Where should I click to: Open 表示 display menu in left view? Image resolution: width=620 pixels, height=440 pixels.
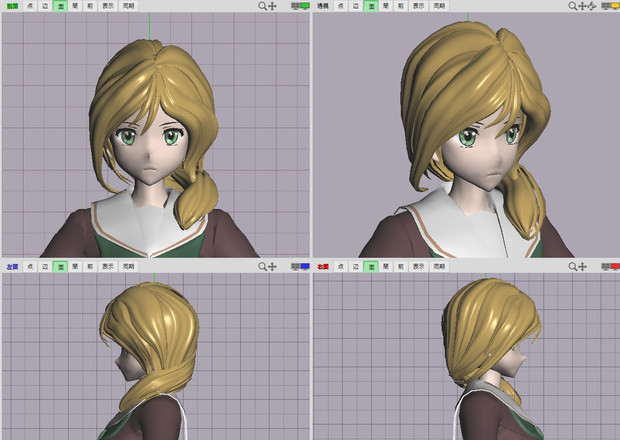(108, 266)
